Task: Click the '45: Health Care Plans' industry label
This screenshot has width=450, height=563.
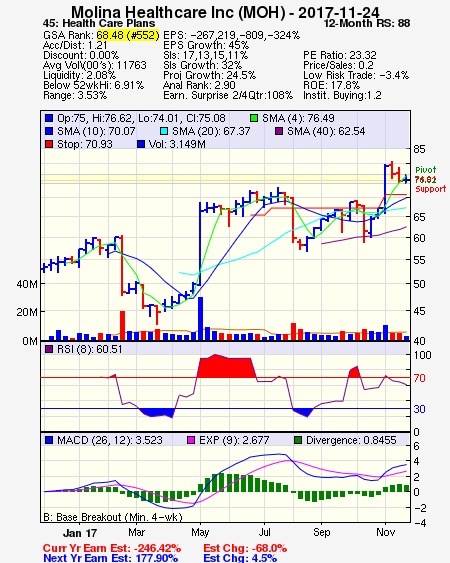Action: point(99,23)
